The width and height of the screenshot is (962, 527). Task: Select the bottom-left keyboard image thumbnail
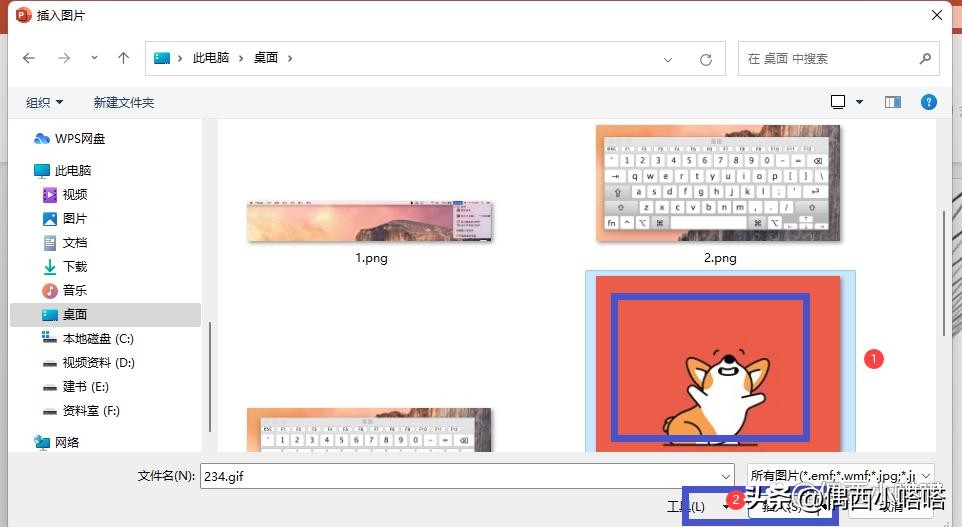(x=369, y=430)
